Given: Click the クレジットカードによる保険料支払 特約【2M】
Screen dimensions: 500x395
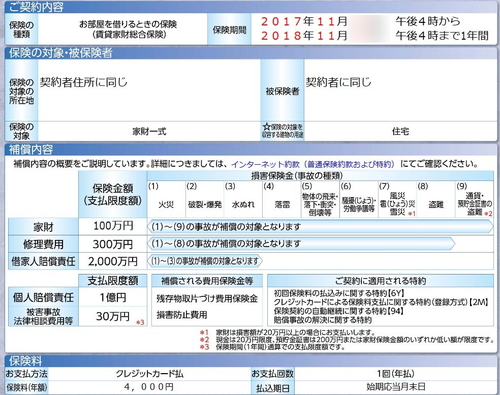Looking at the screenshot, I should 381,302.
